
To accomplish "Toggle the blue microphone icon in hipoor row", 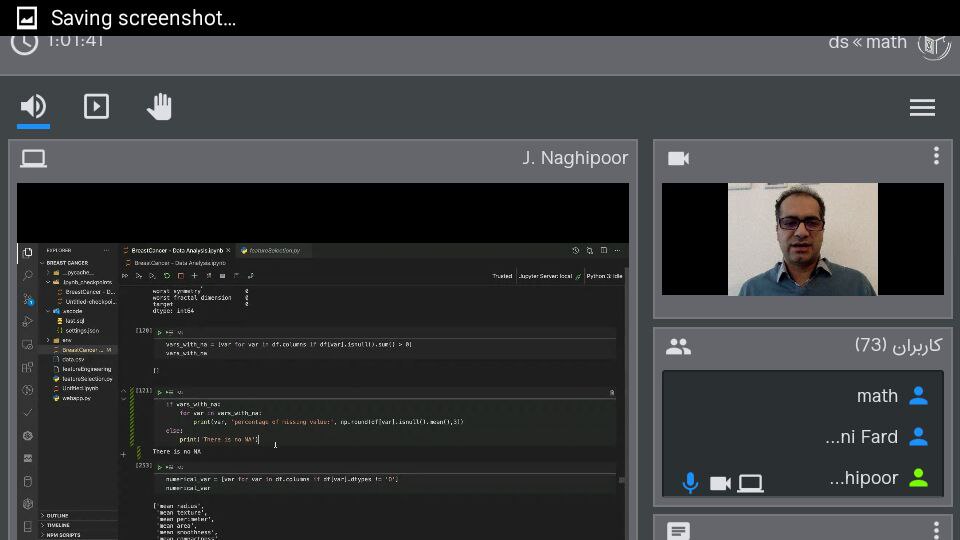I will coord(689,484).
